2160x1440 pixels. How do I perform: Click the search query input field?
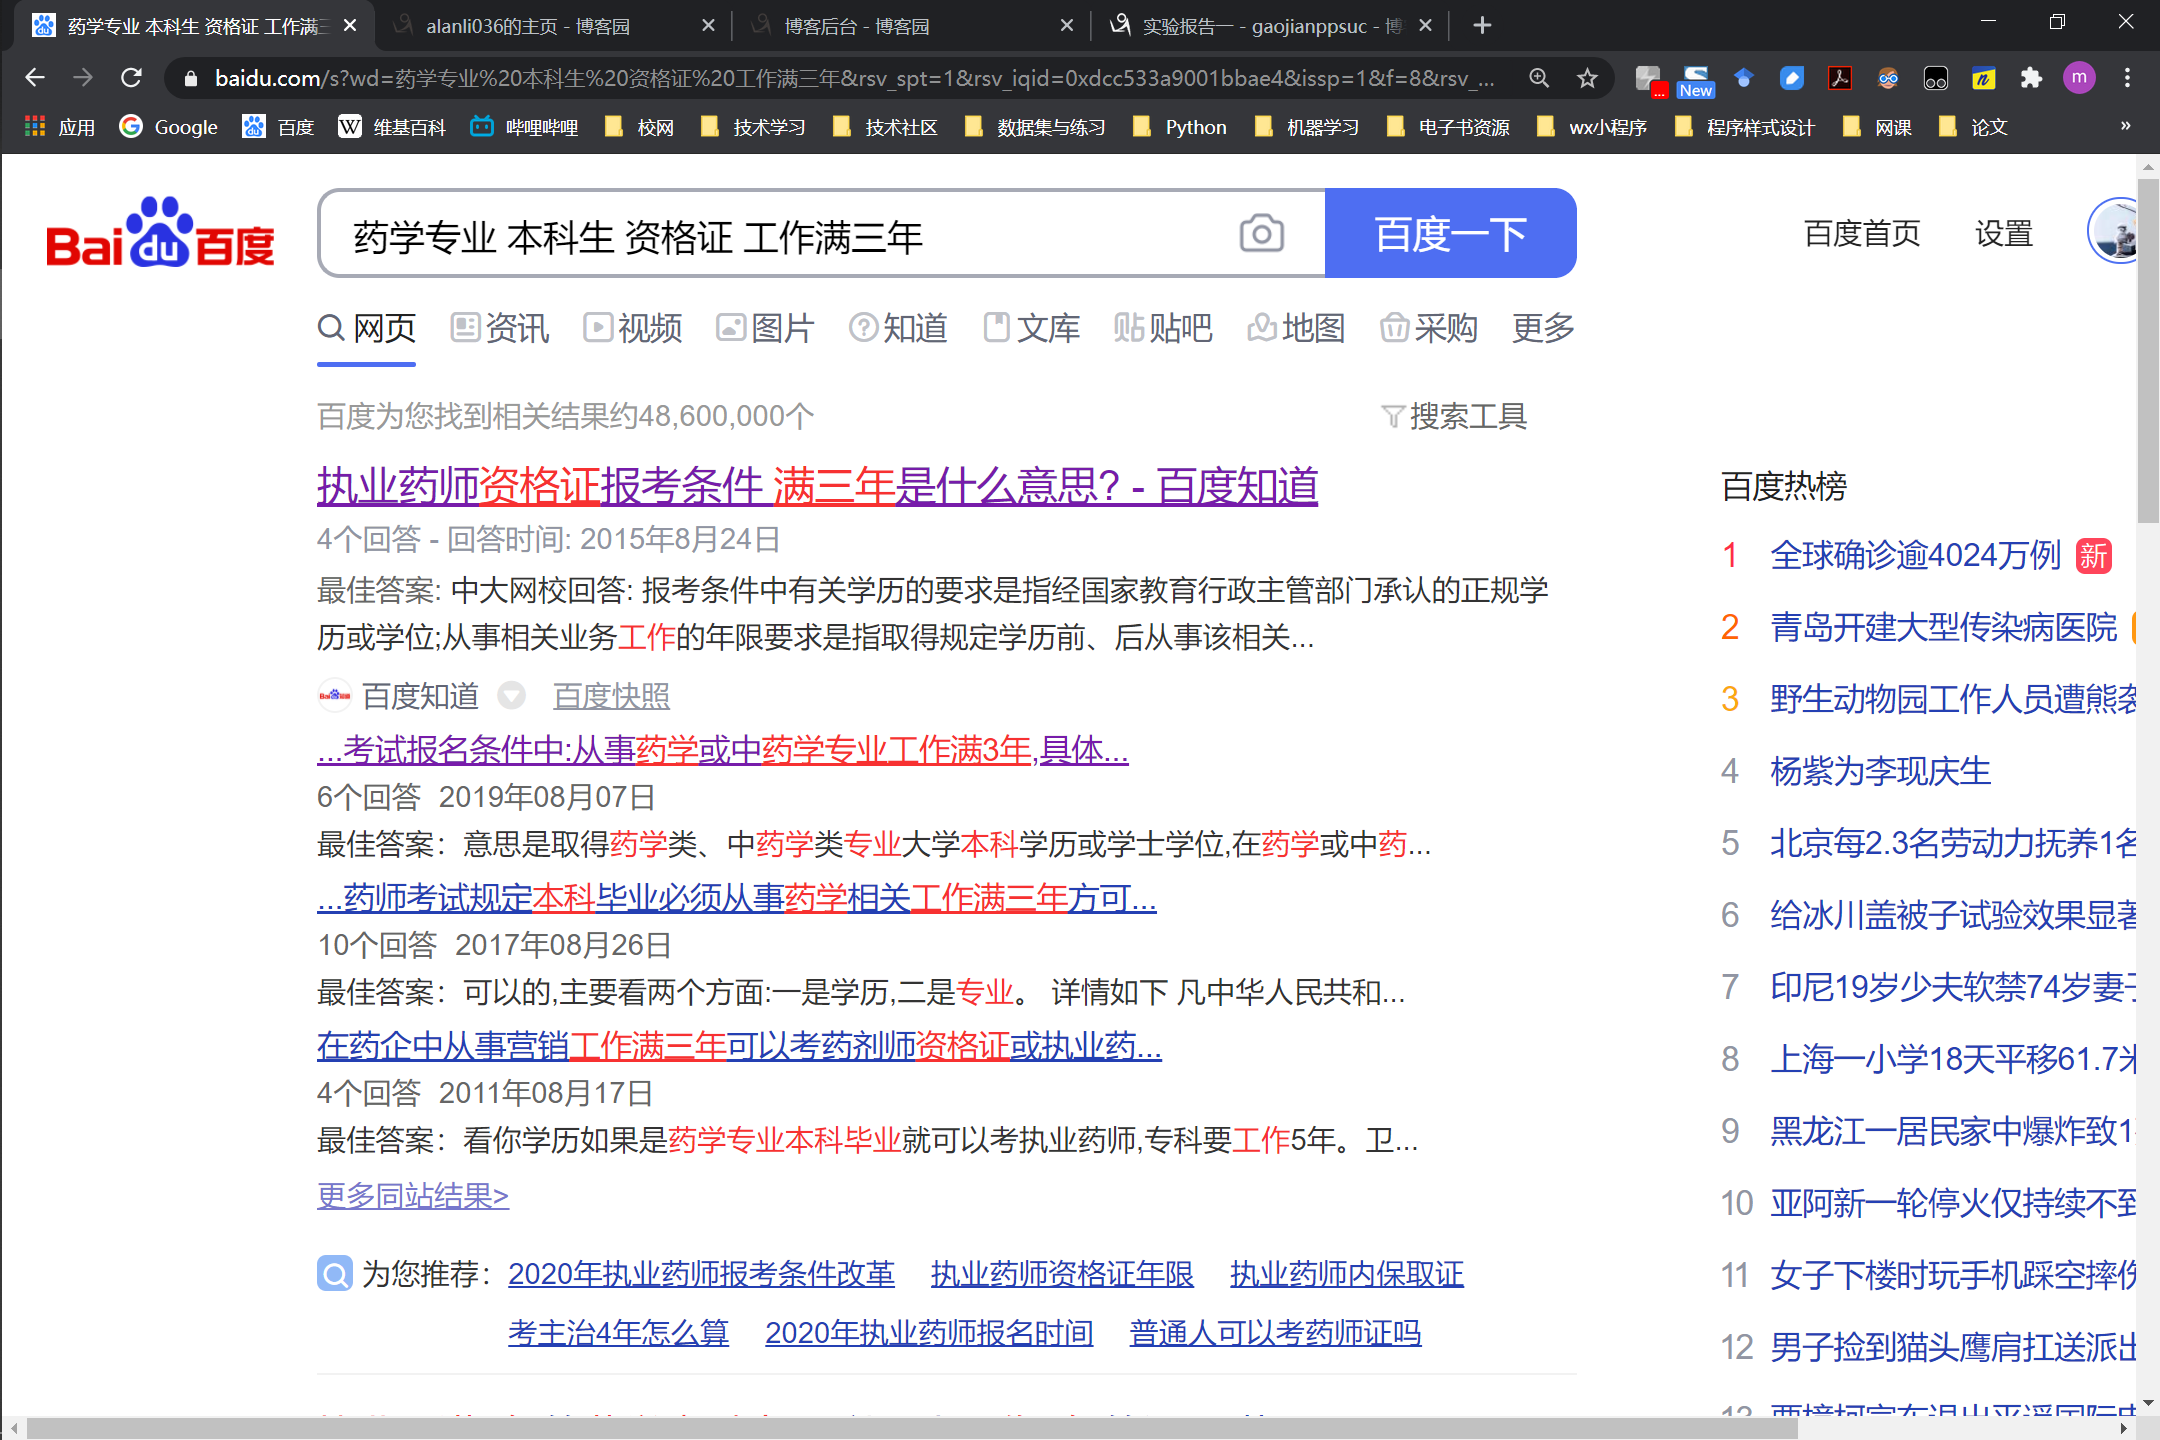click(x=780, y=236)
